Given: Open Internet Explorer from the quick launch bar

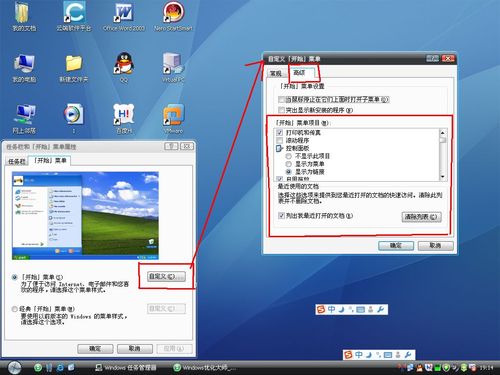Looking at the screenshot, I should point(60,367).
